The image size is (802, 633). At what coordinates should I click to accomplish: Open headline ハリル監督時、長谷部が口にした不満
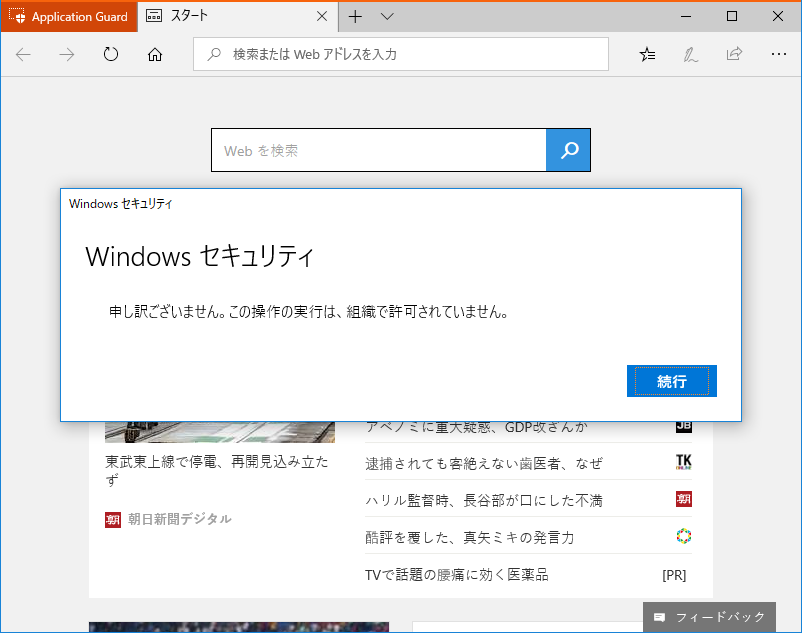click(x=484, y=500)
